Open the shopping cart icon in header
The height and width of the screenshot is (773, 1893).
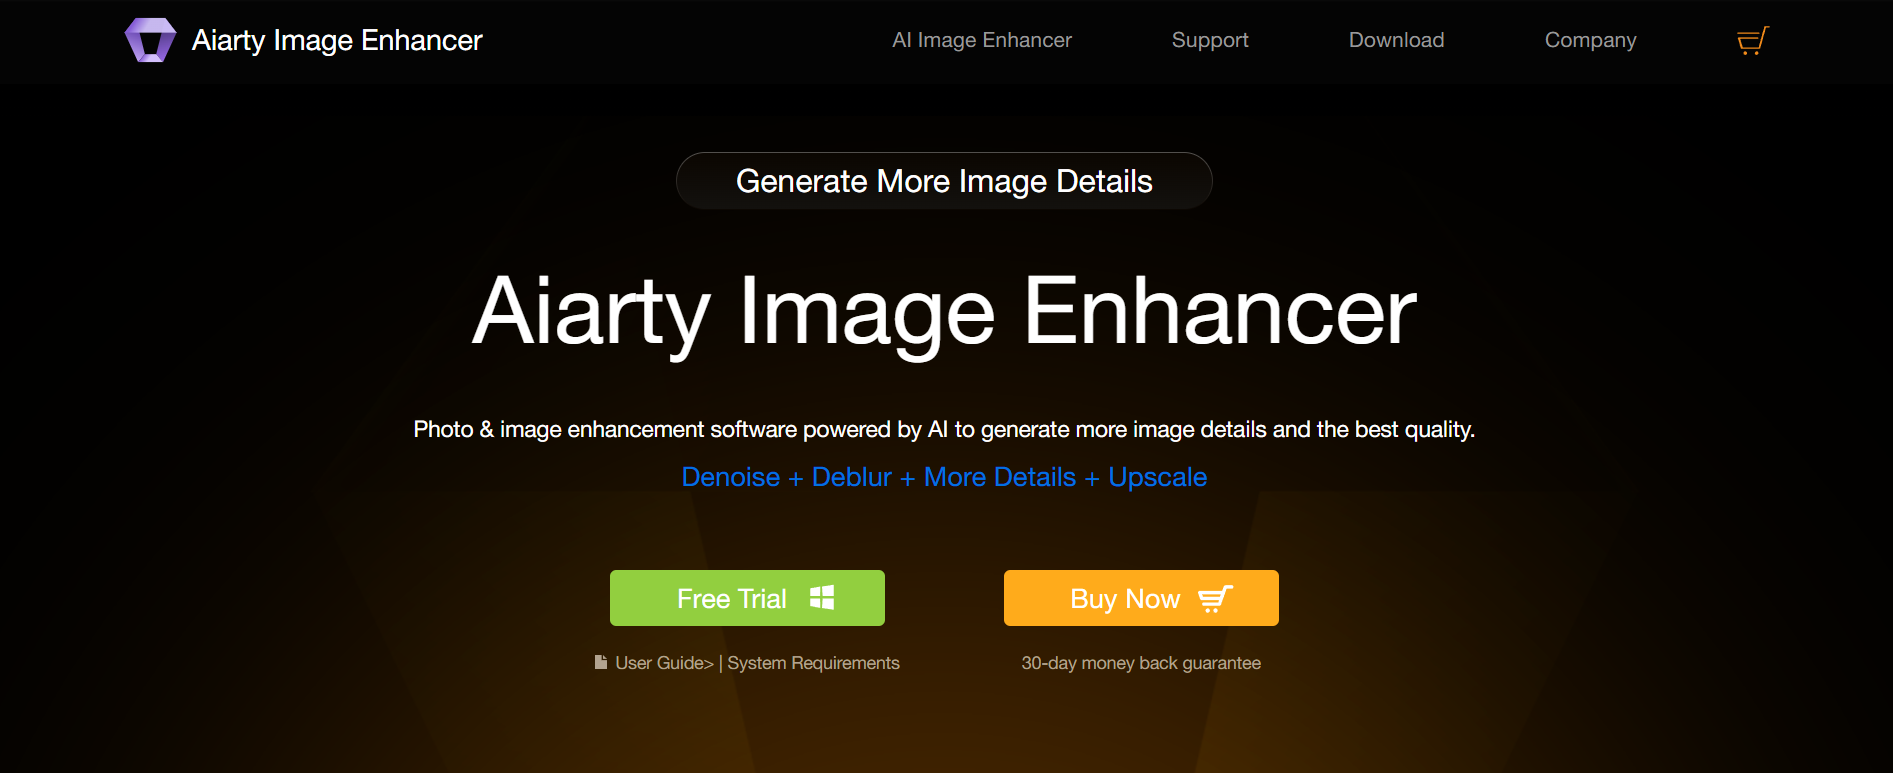click(1752, 40)
